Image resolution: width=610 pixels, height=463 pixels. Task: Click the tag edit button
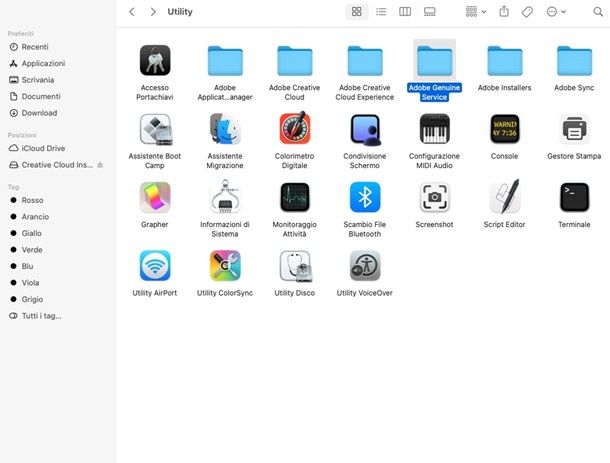pos(527,12)
